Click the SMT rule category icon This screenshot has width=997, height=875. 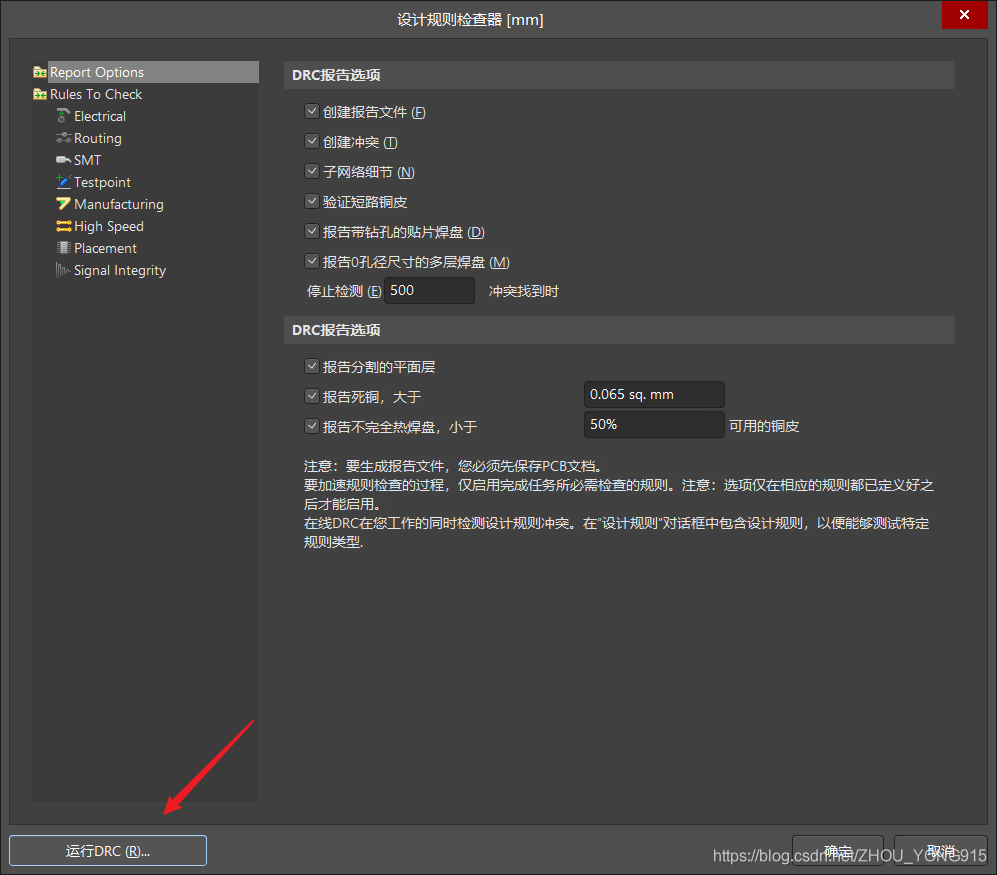coord(64,160)
